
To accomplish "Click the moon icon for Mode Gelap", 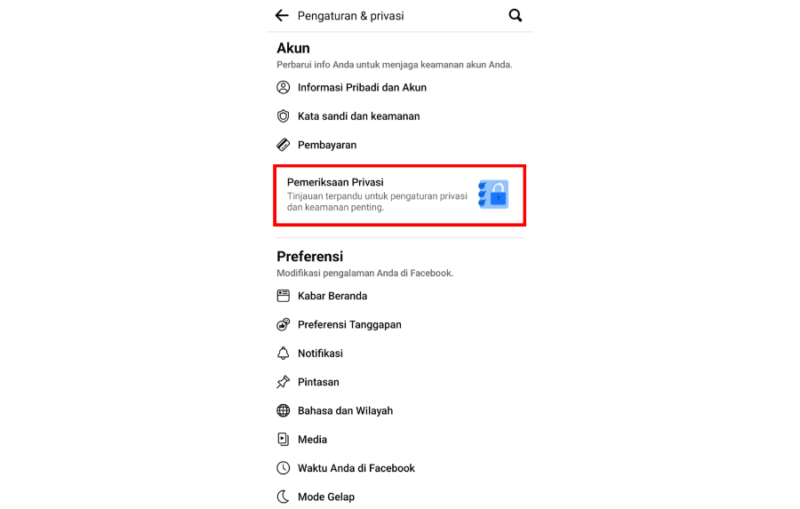I will pos(283,497).
